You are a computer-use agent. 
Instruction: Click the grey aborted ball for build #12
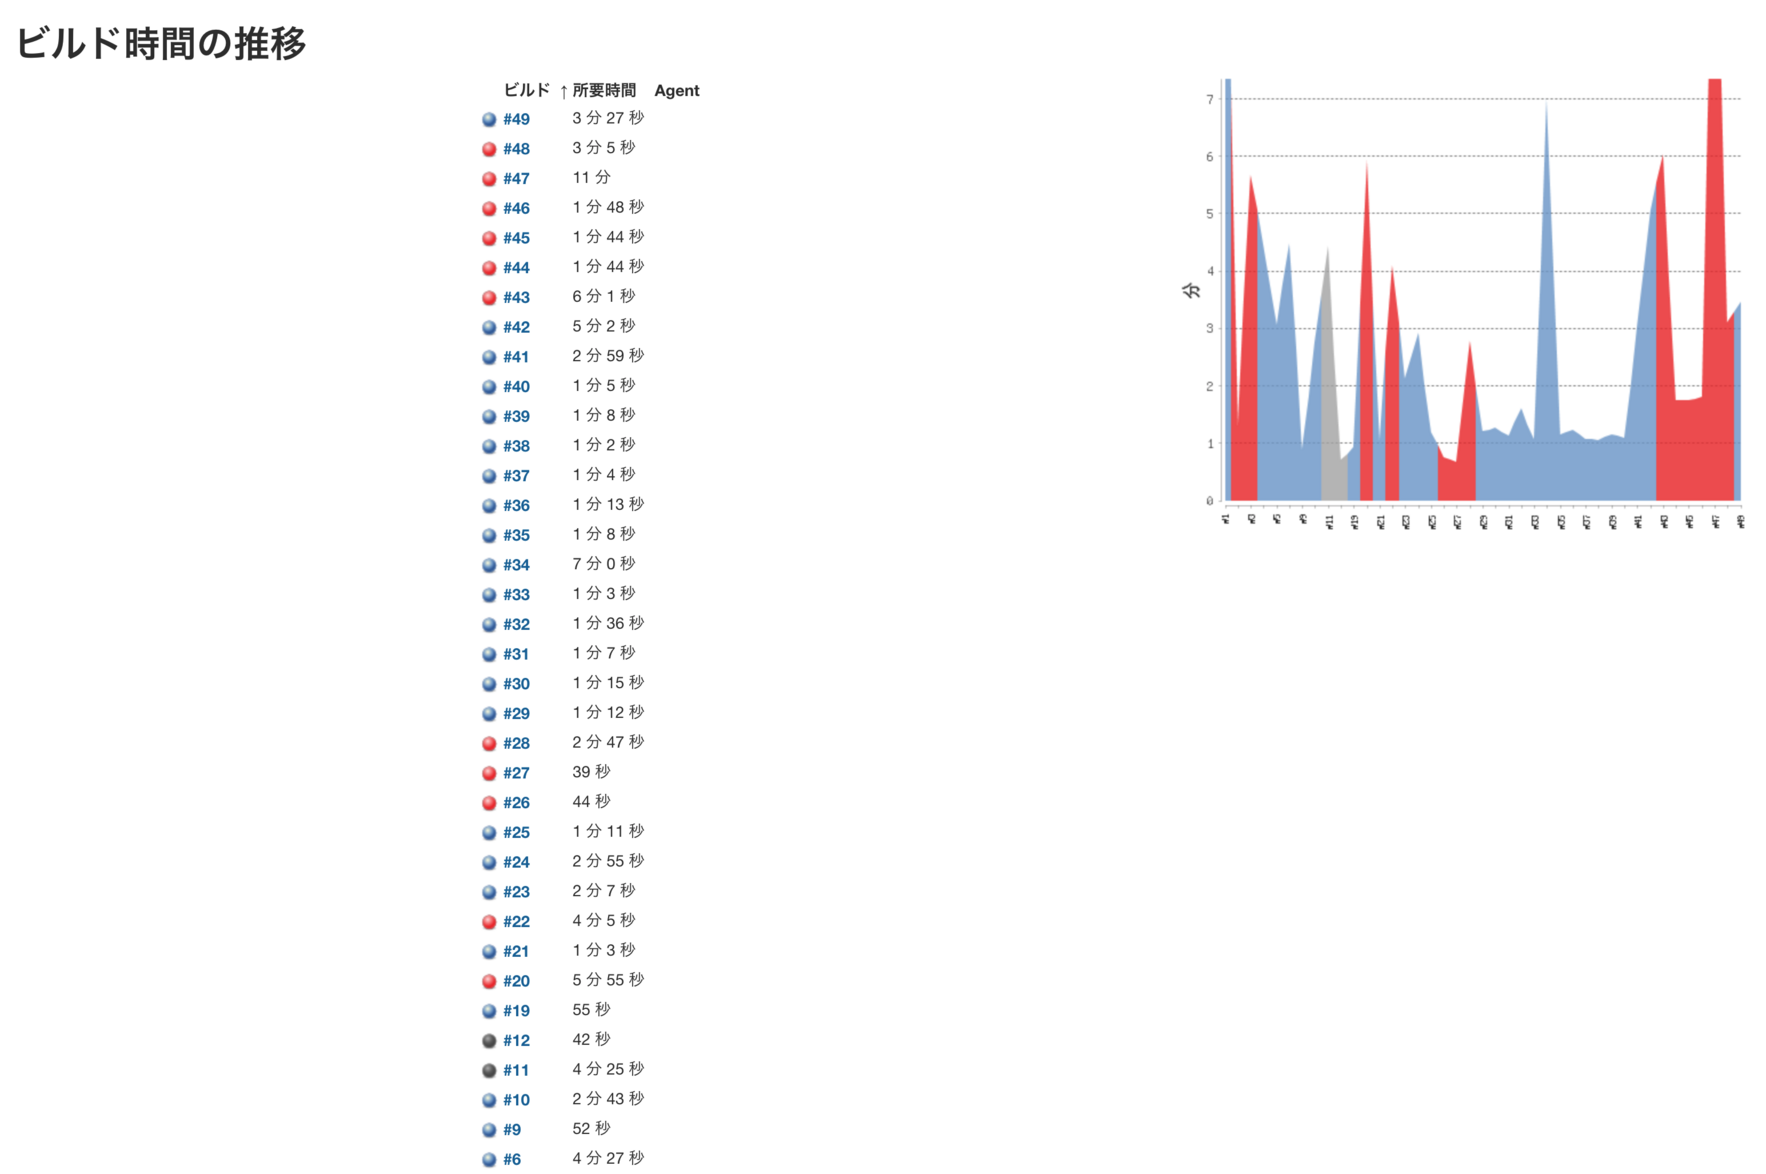point(489,1041)
